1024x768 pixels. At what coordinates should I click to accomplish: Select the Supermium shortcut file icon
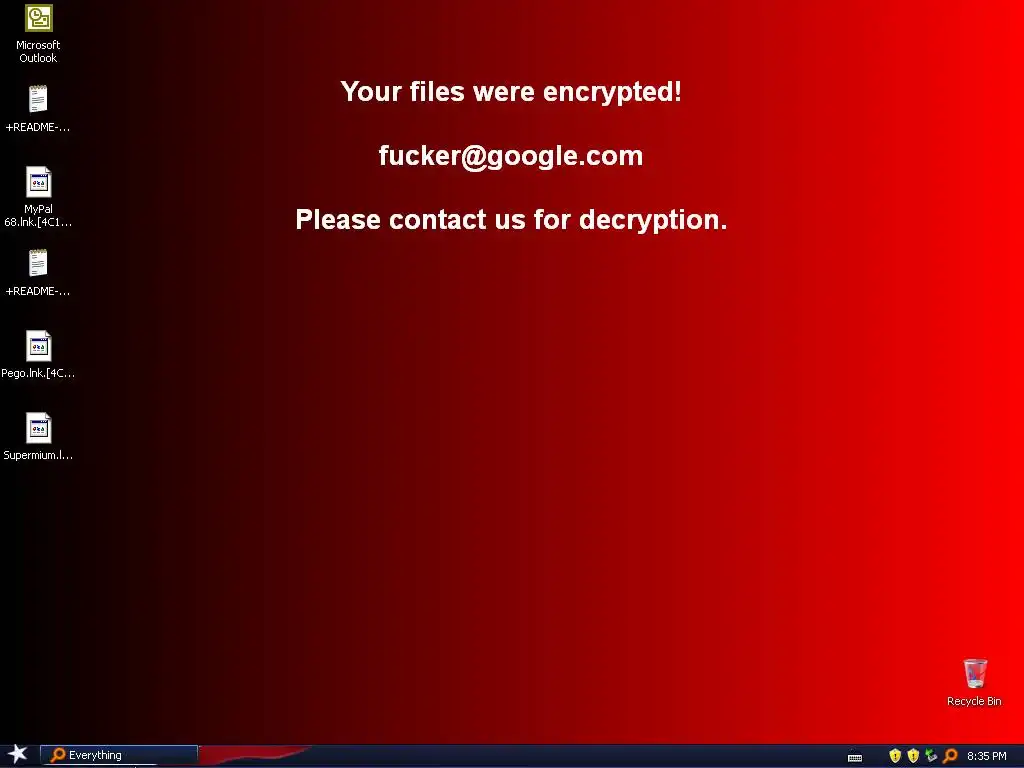tap(38, 436)
